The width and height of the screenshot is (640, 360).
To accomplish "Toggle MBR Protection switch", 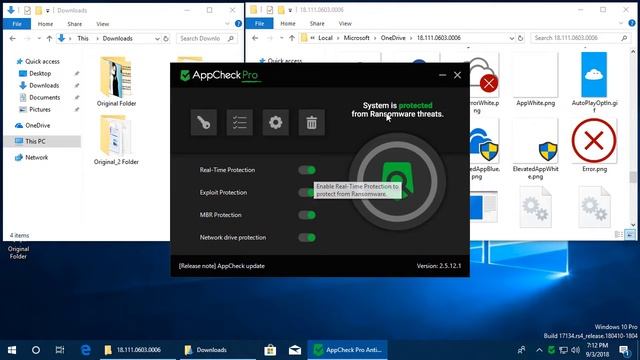I will click(307, 215).
